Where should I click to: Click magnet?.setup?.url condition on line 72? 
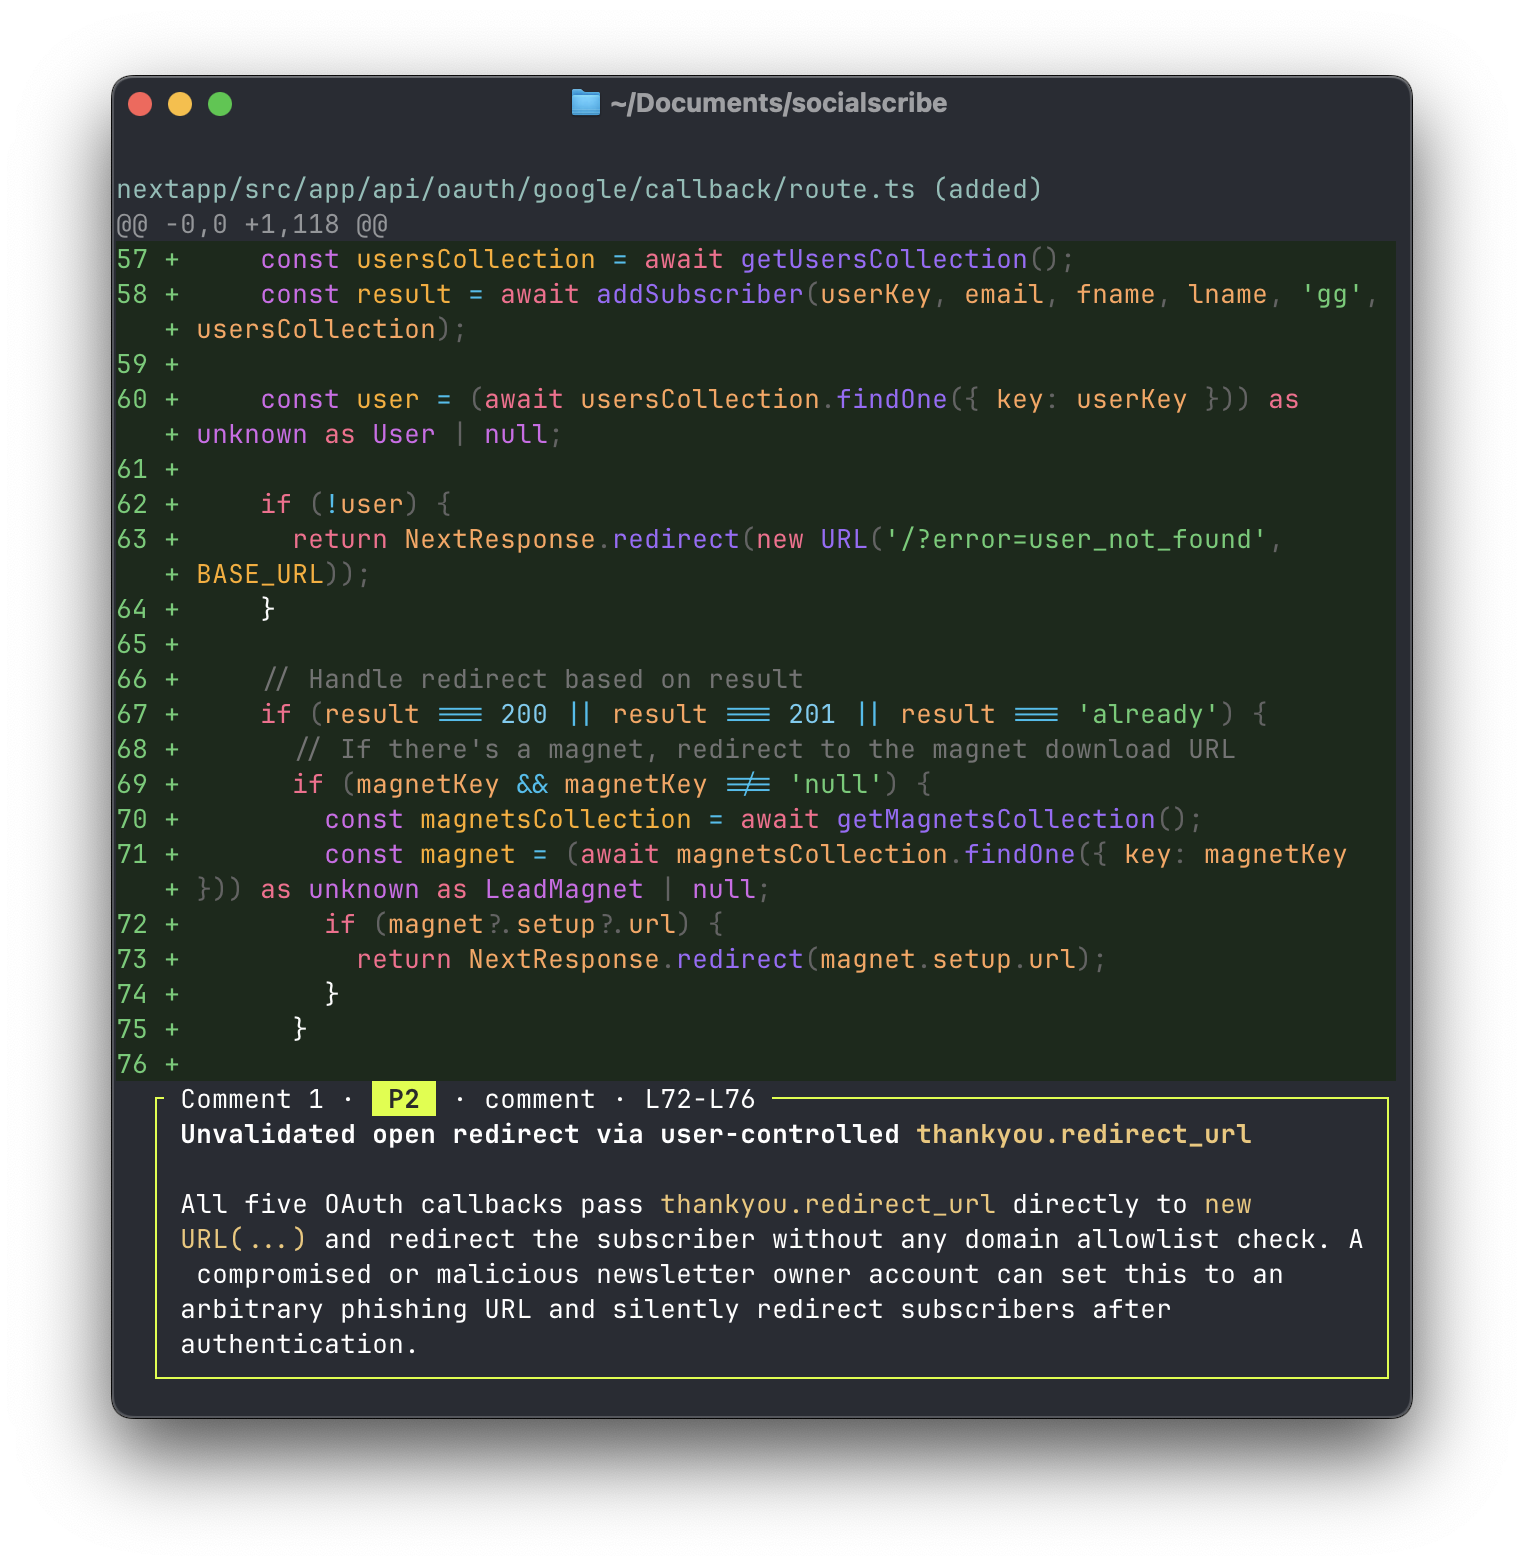pos(532,924)
